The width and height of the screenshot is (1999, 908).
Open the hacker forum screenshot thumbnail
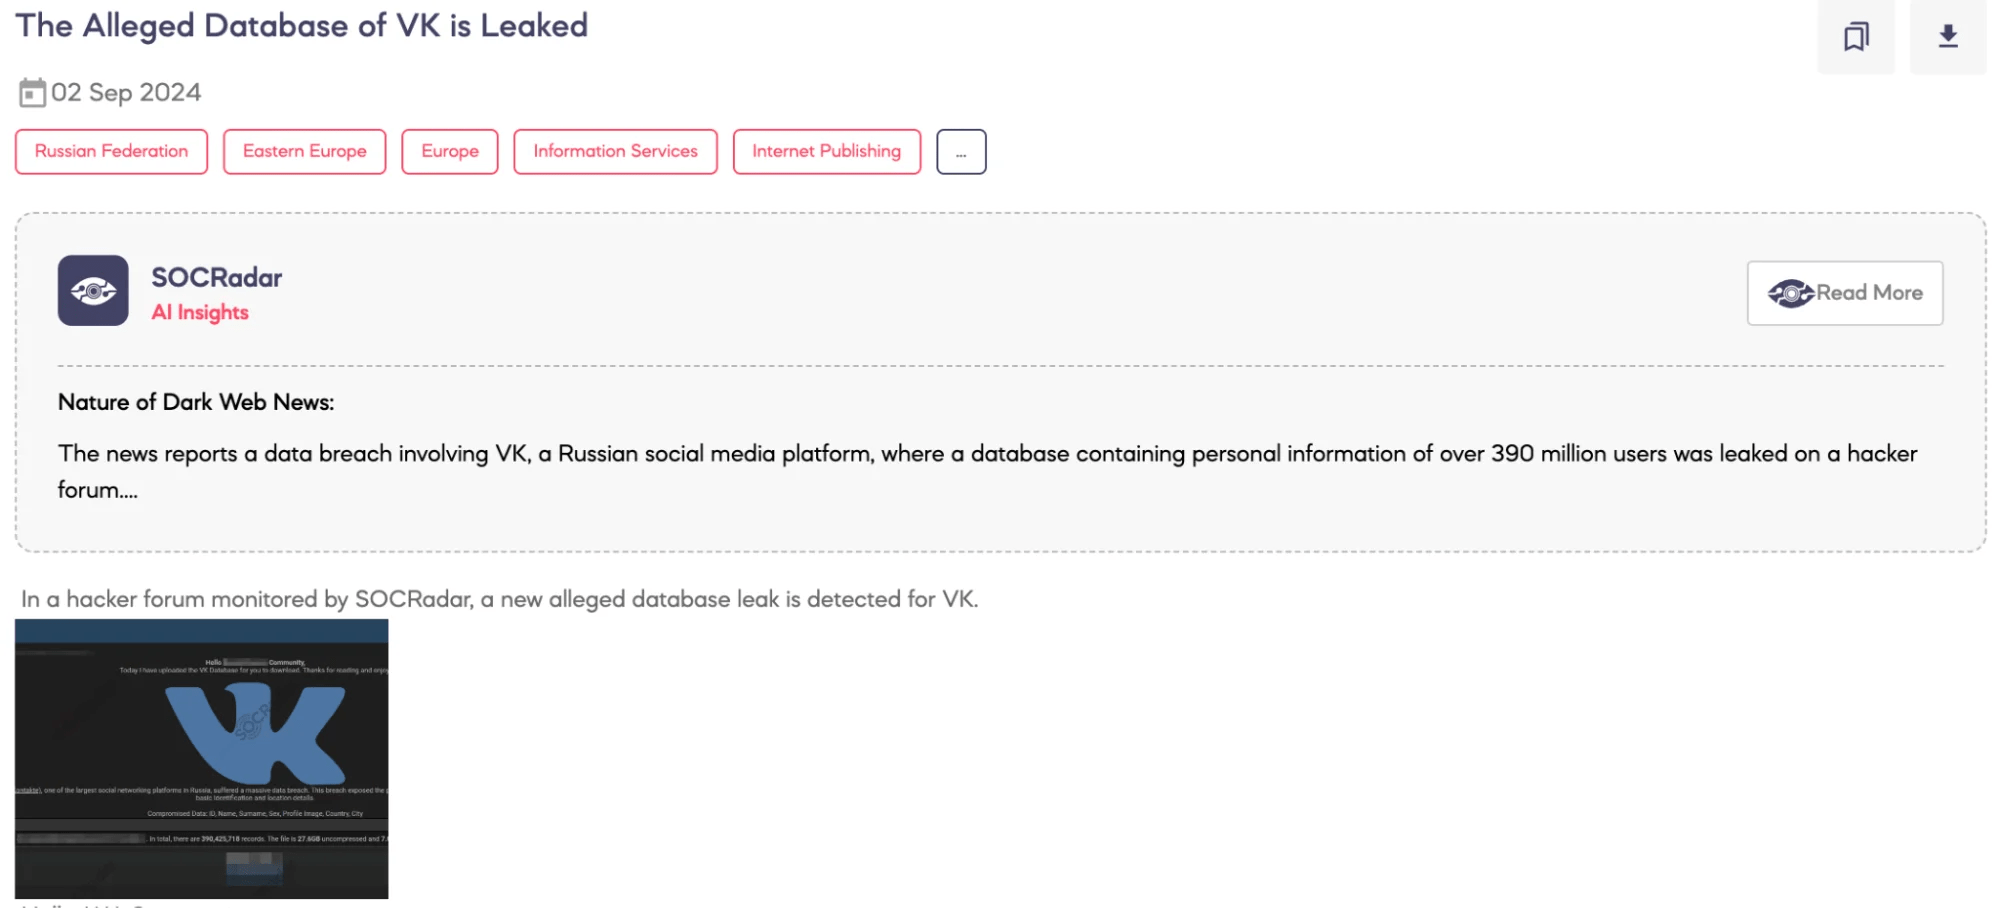(201, 755)
